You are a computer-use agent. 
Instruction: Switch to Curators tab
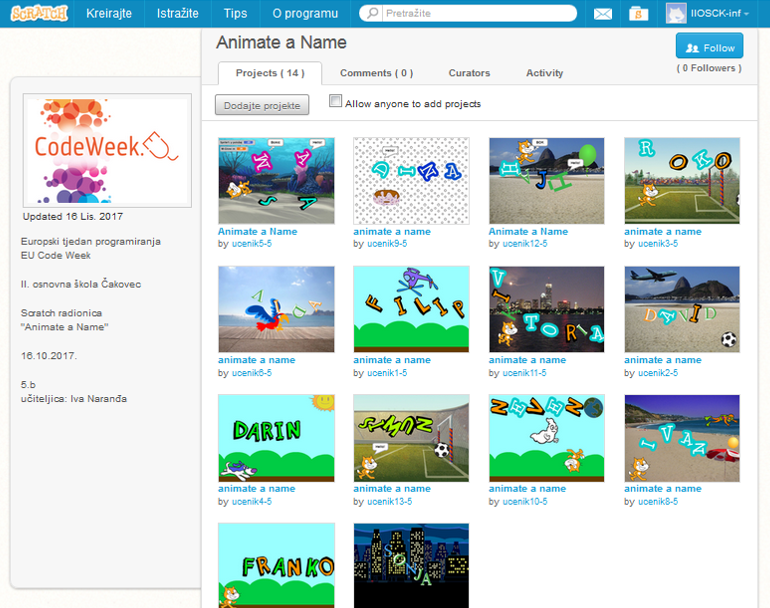469,73
